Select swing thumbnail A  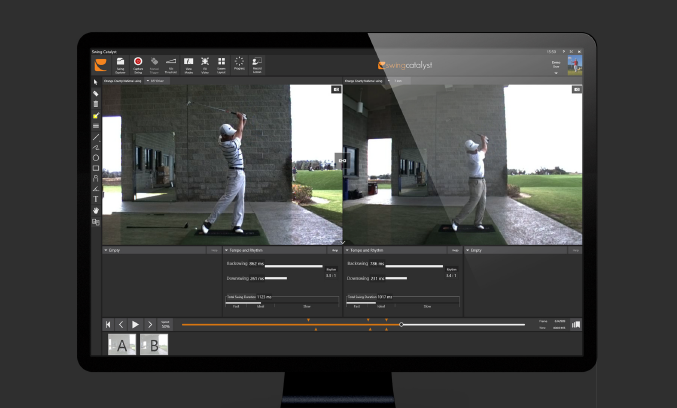122,345
